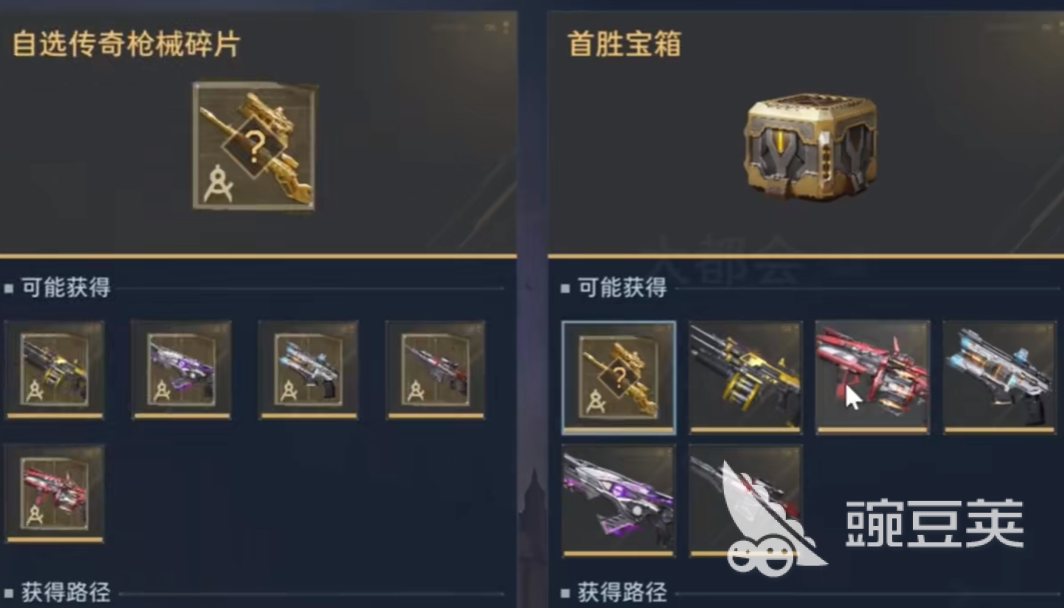The height and width of the screenshot is (608, 1064).
Task: Choose the blue-white rifle reward in chest list
Action: 1000,377
